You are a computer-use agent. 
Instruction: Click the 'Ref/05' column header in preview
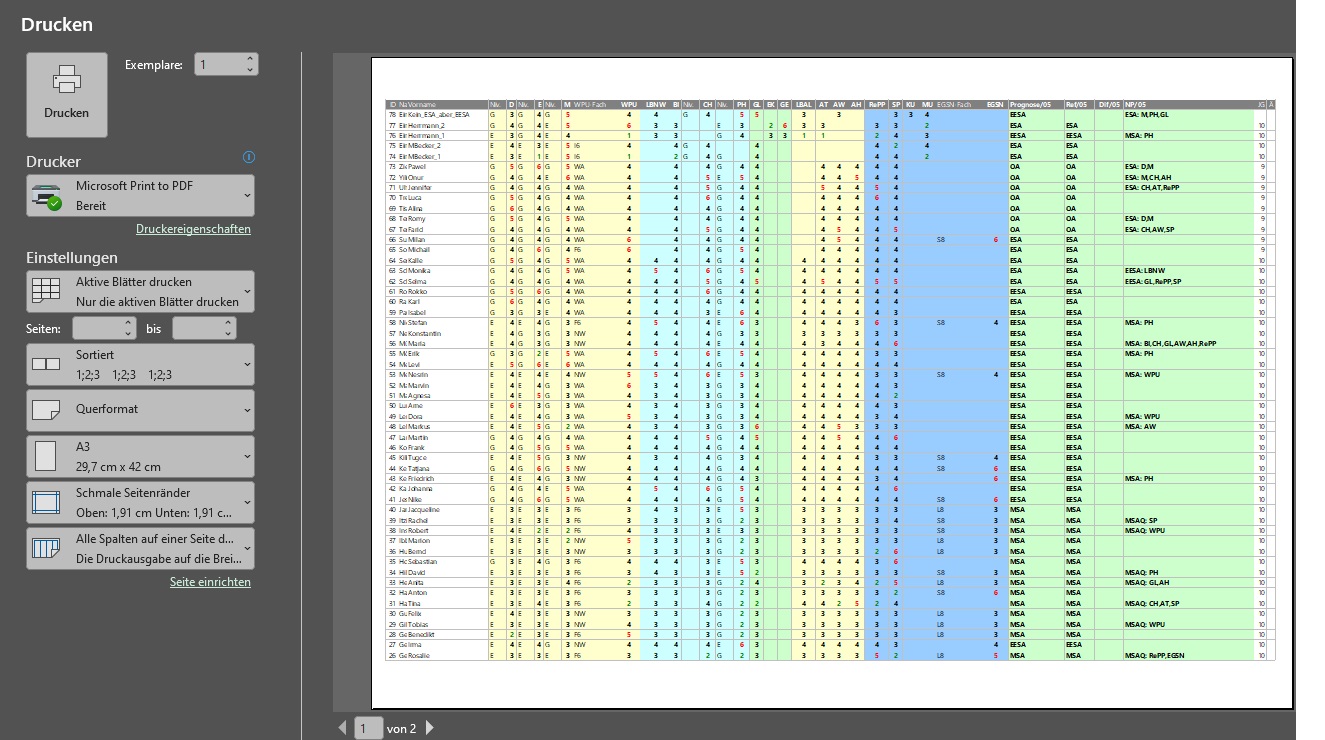(1076, 104)
